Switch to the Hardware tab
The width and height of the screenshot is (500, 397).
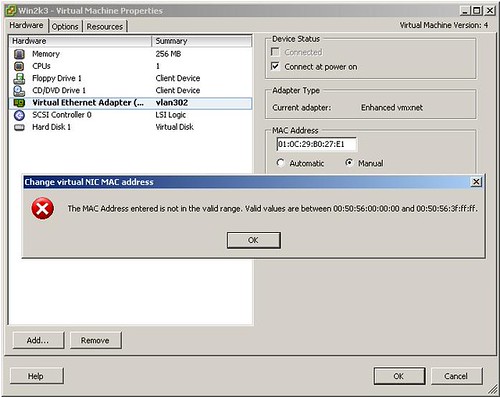[x=26, y=25]
